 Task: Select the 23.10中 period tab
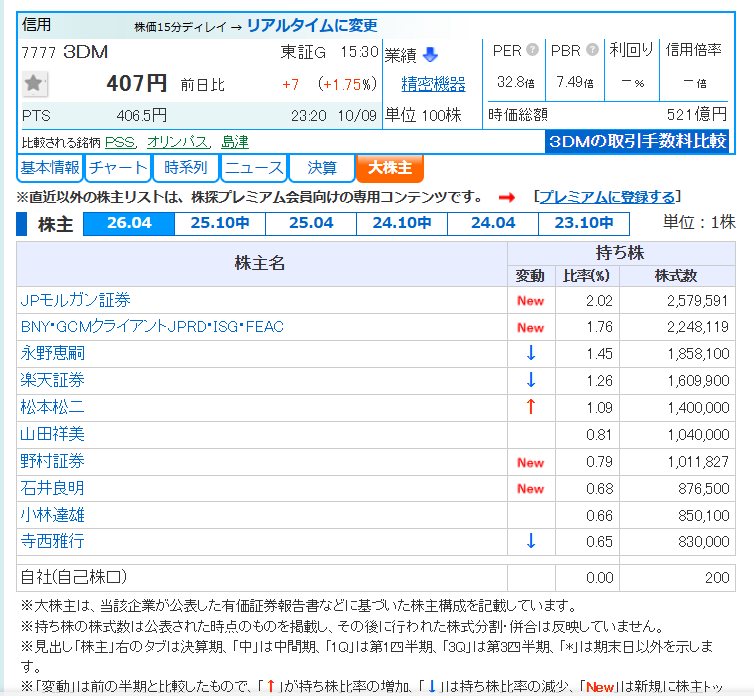pyautogui.click(x=584, y=224)
